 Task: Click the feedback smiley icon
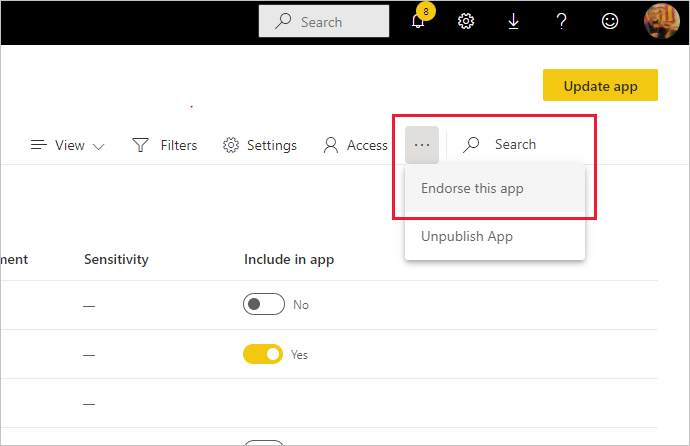(x=610, y=22)
